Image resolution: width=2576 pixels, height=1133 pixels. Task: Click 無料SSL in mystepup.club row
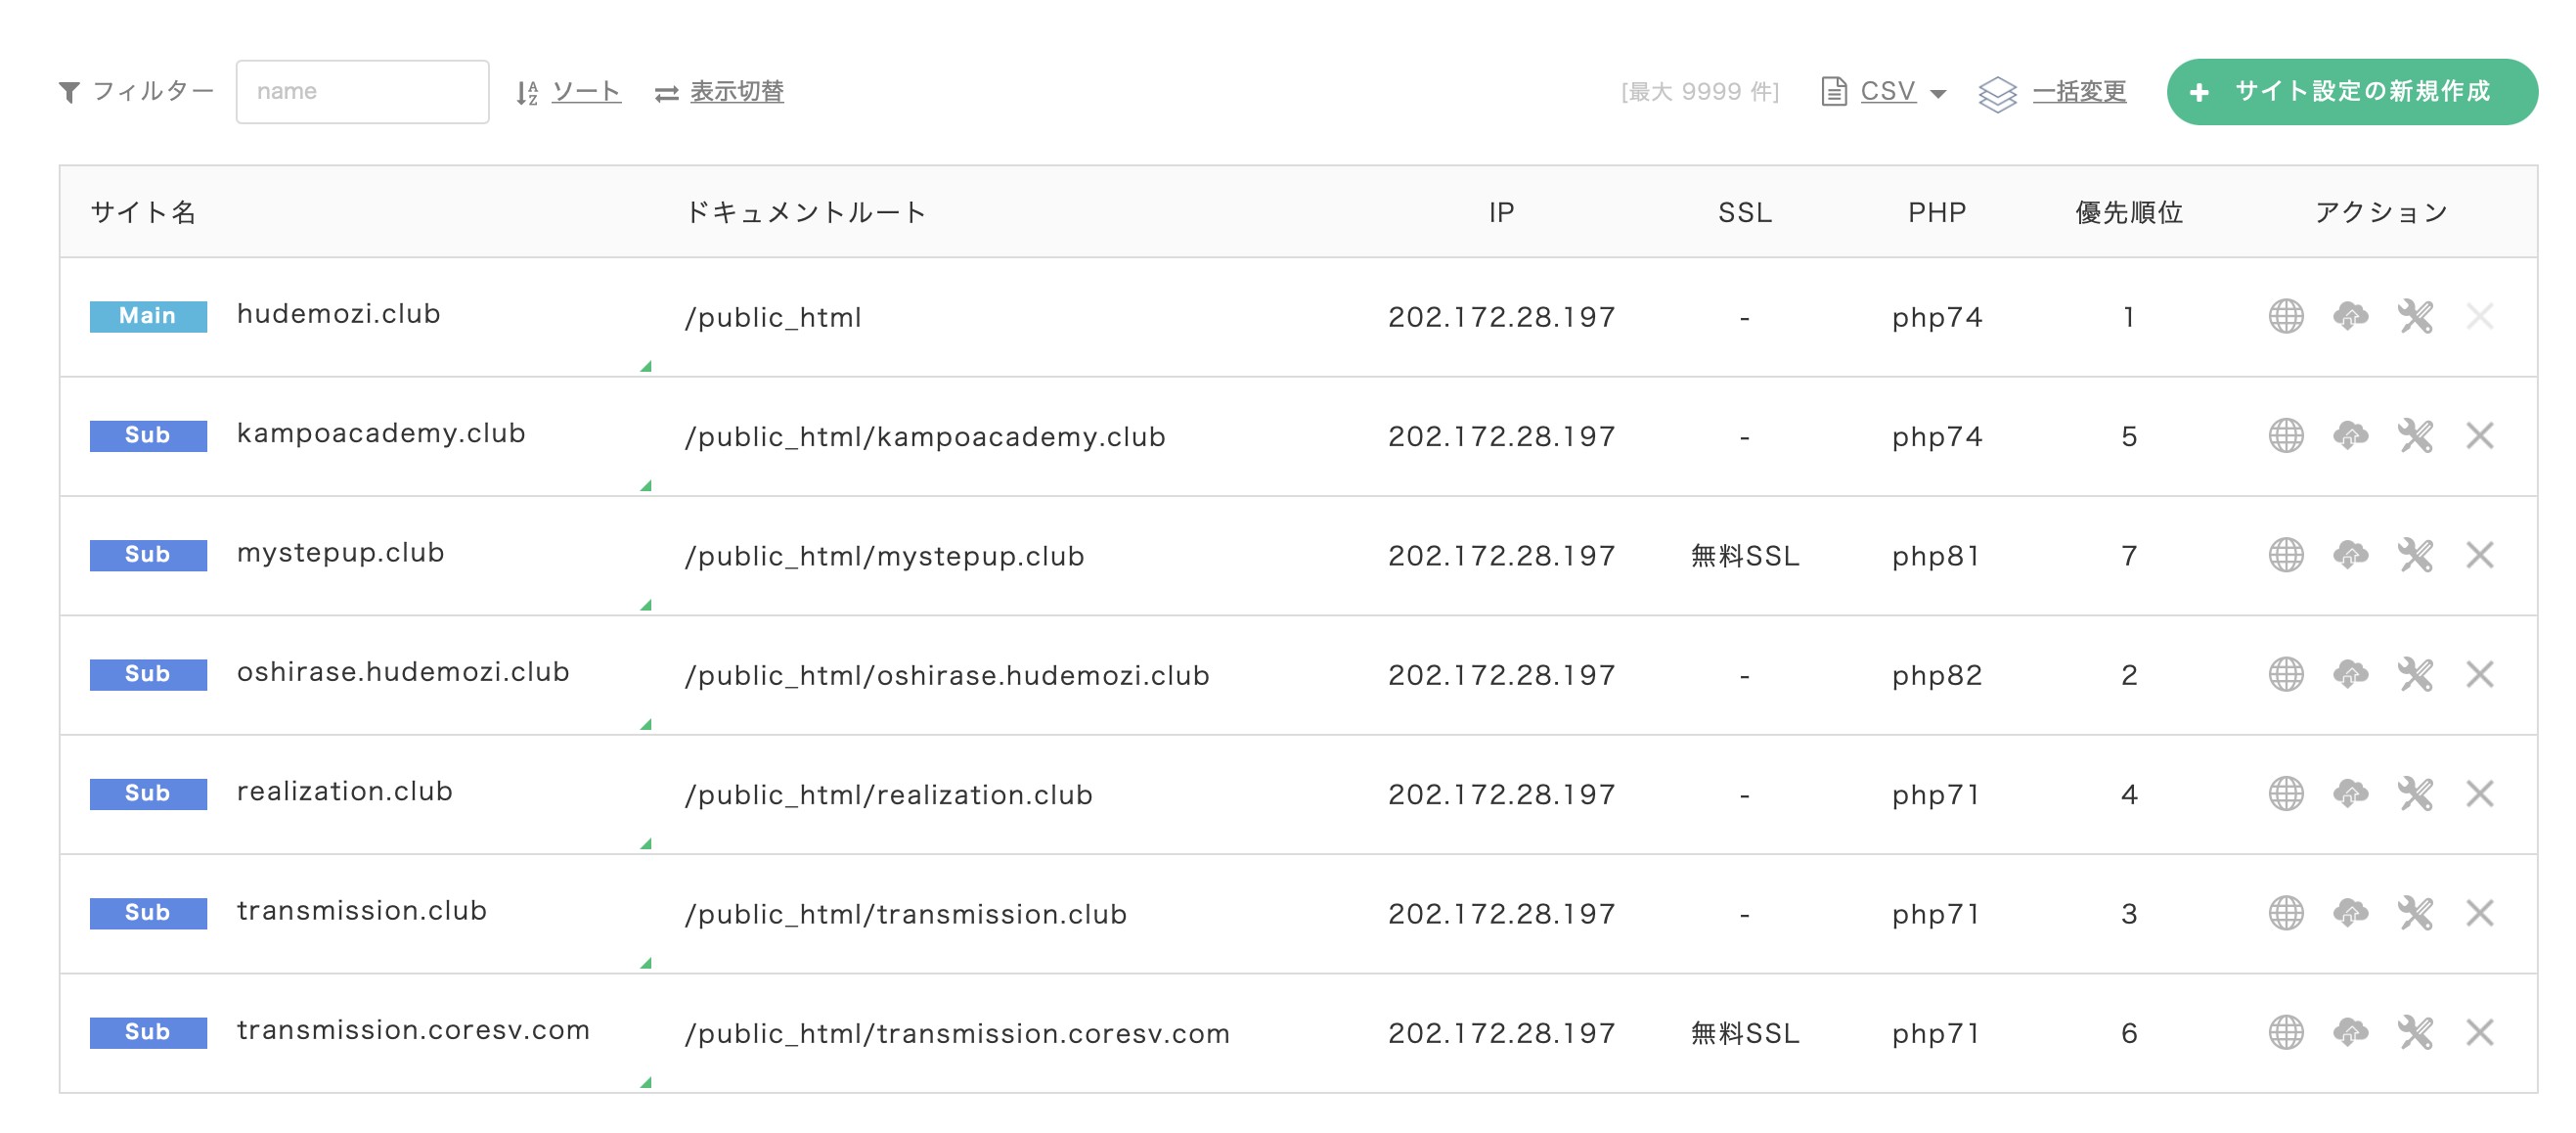point(1745,556)
